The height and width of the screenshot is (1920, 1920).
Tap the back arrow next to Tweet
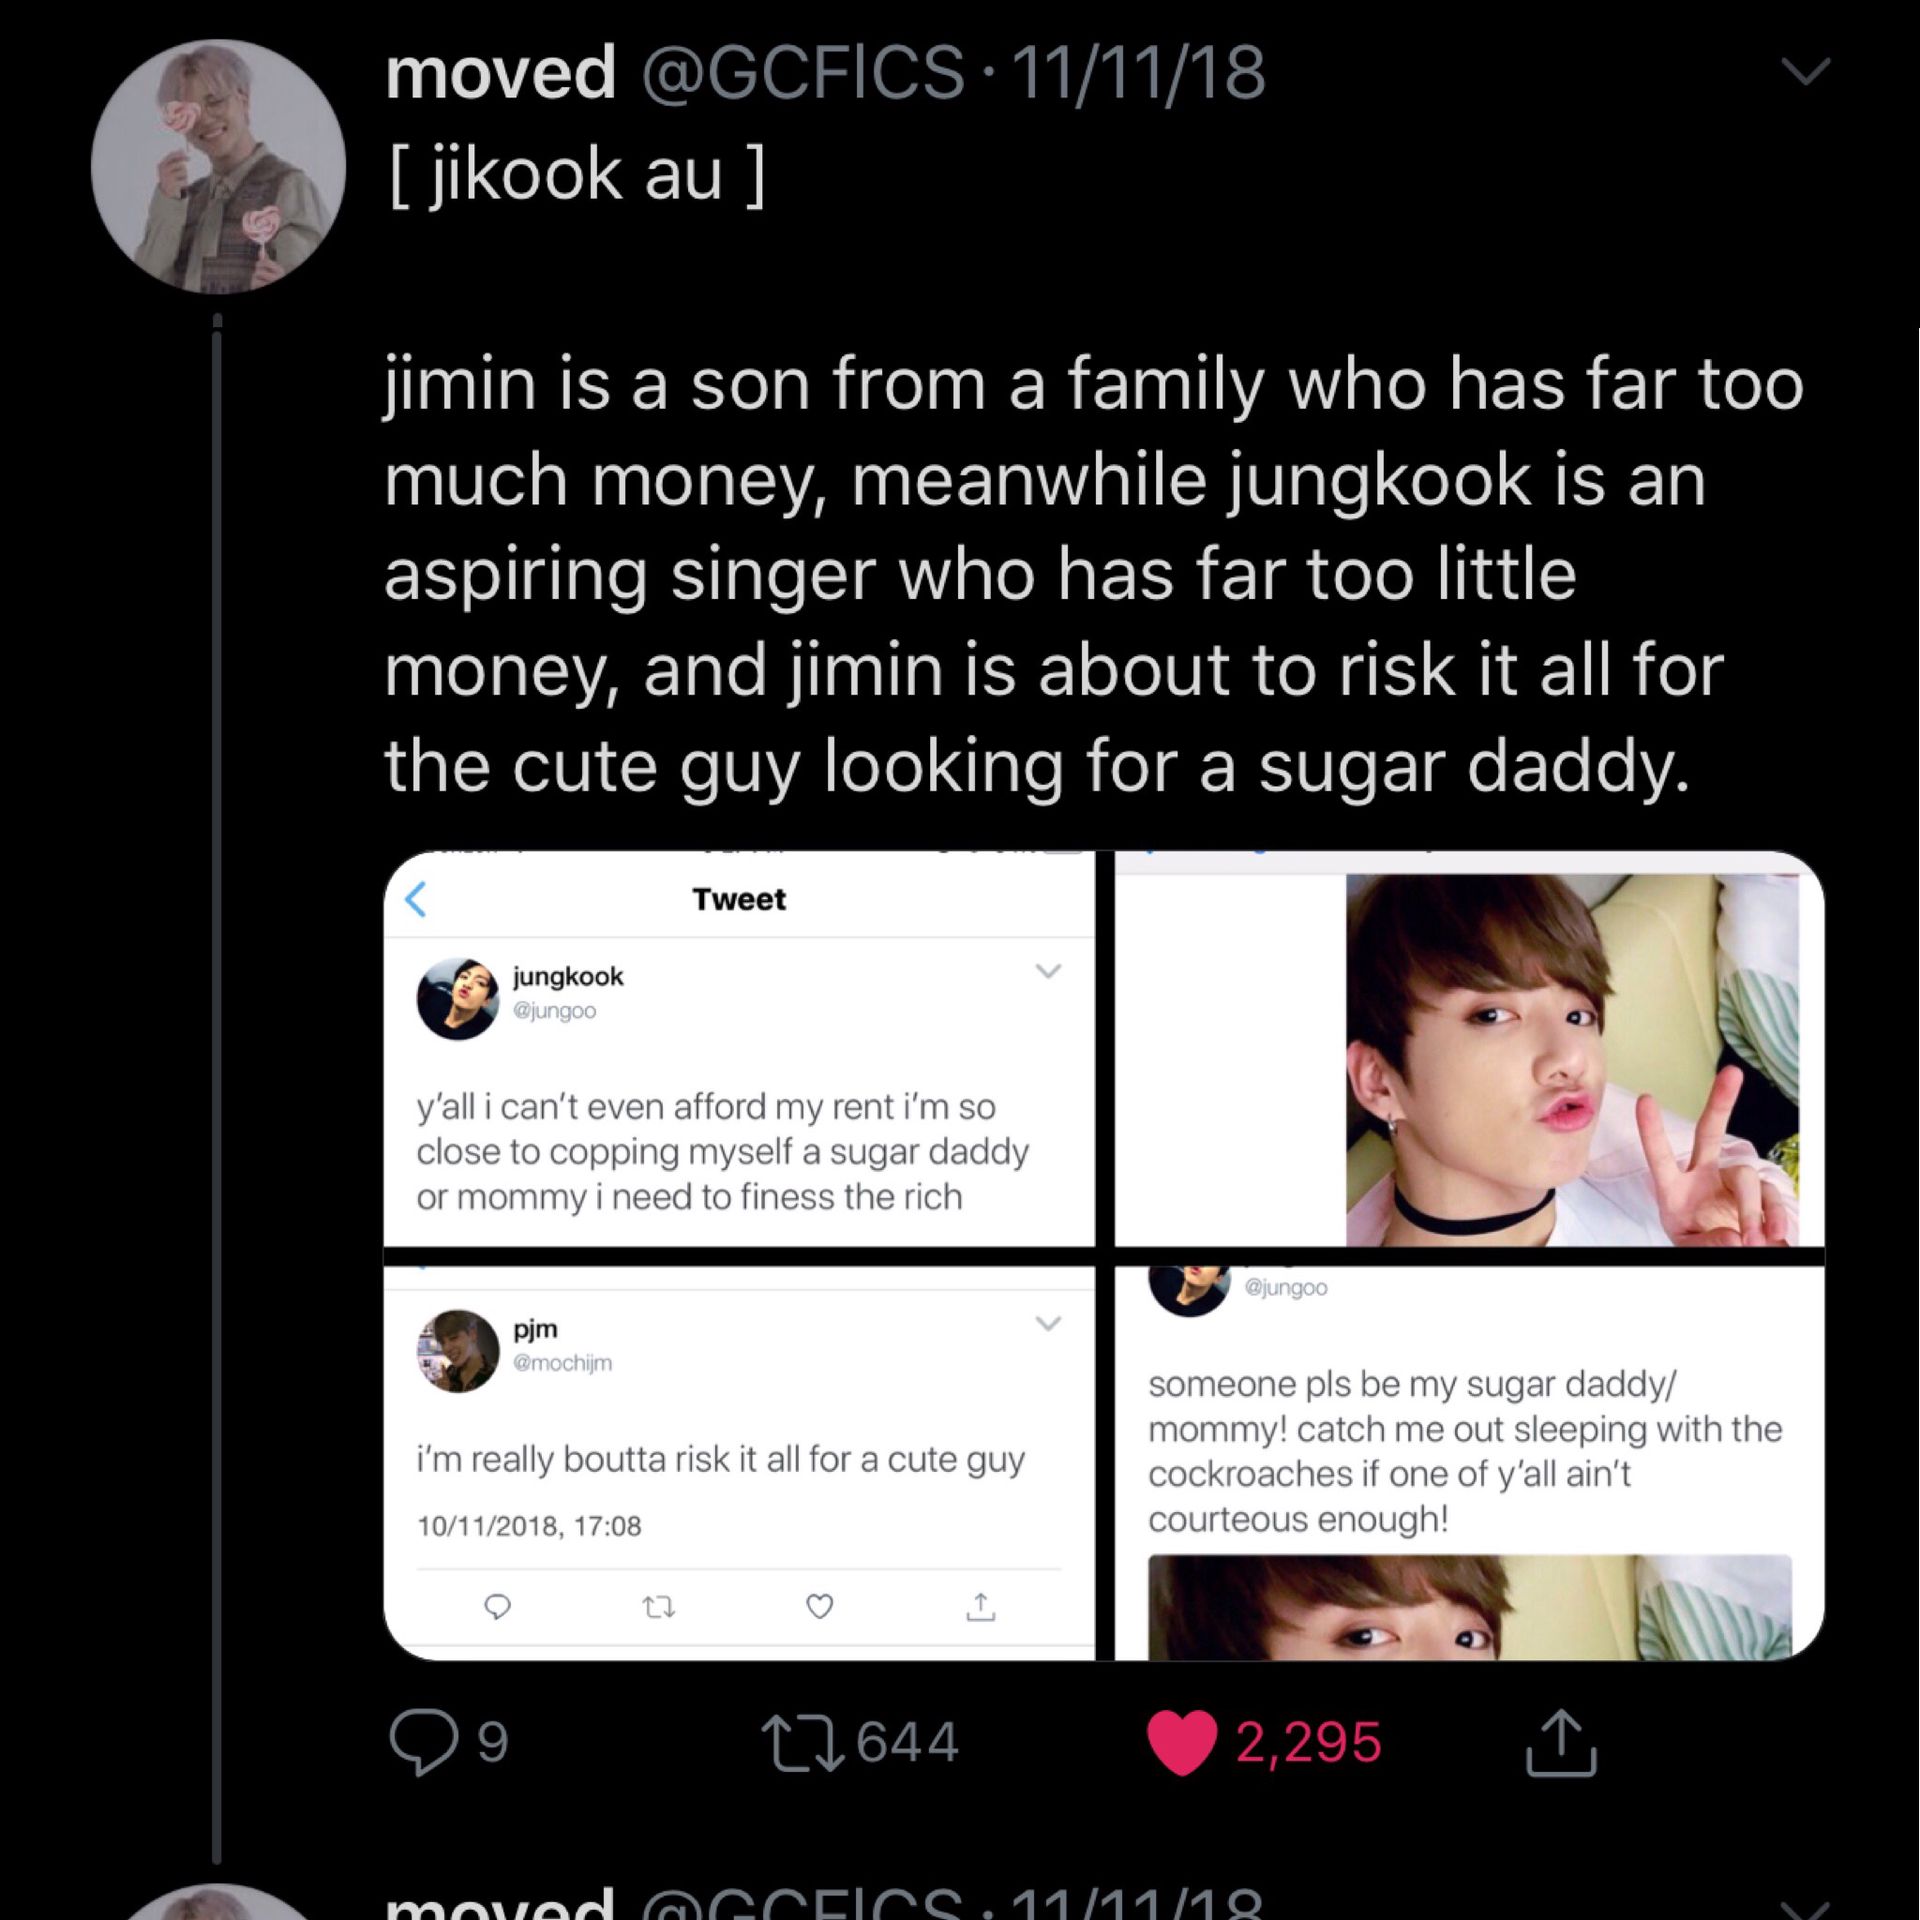click(417, 899)
